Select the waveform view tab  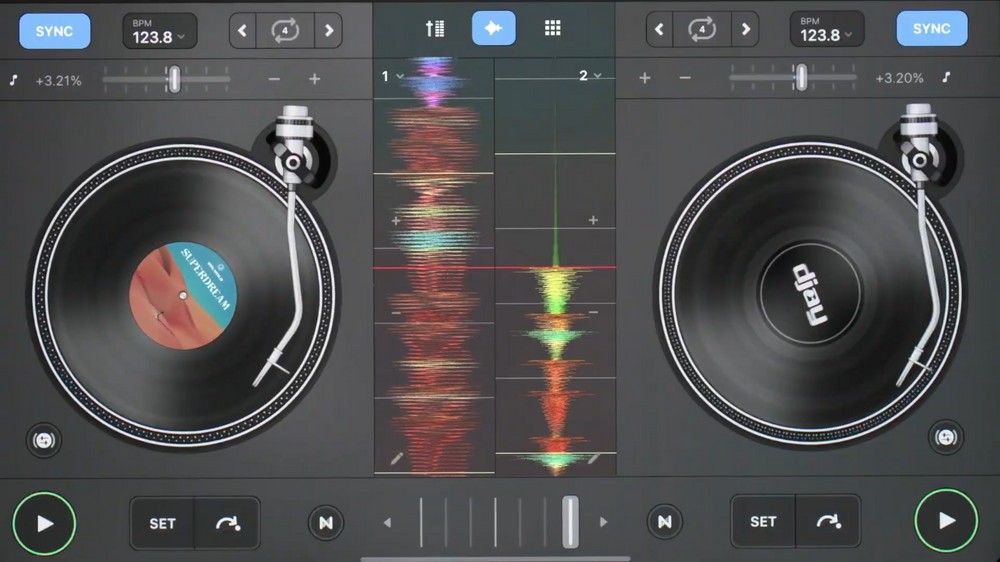pyautogui.click(x=494, y=28)
